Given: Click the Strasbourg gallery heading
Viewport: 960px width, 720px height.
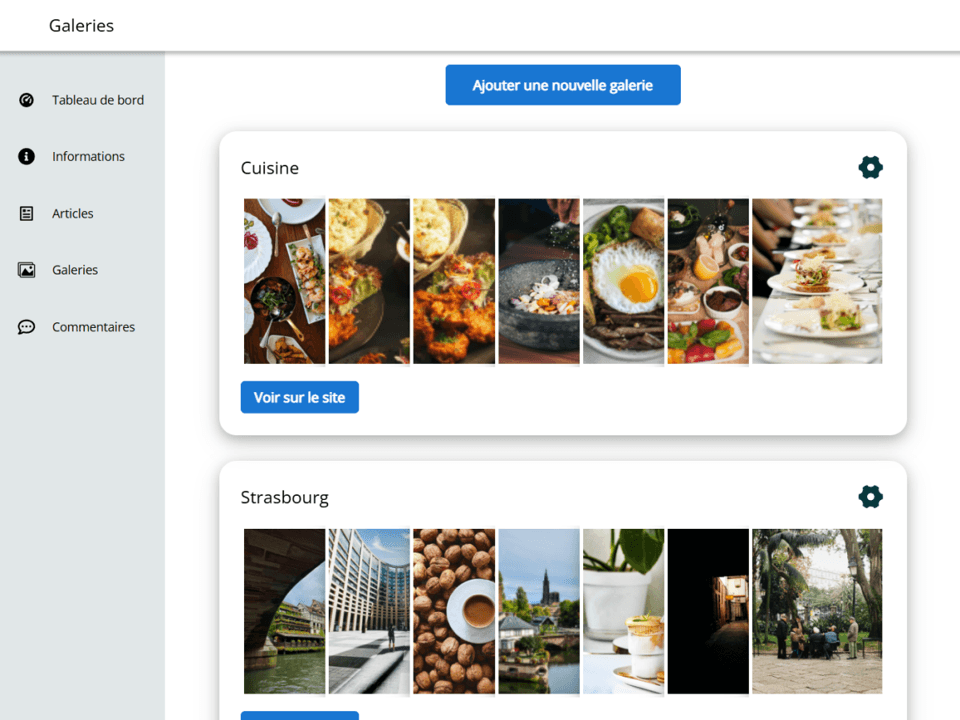Looking at the screenshot, I should (285, 497).
